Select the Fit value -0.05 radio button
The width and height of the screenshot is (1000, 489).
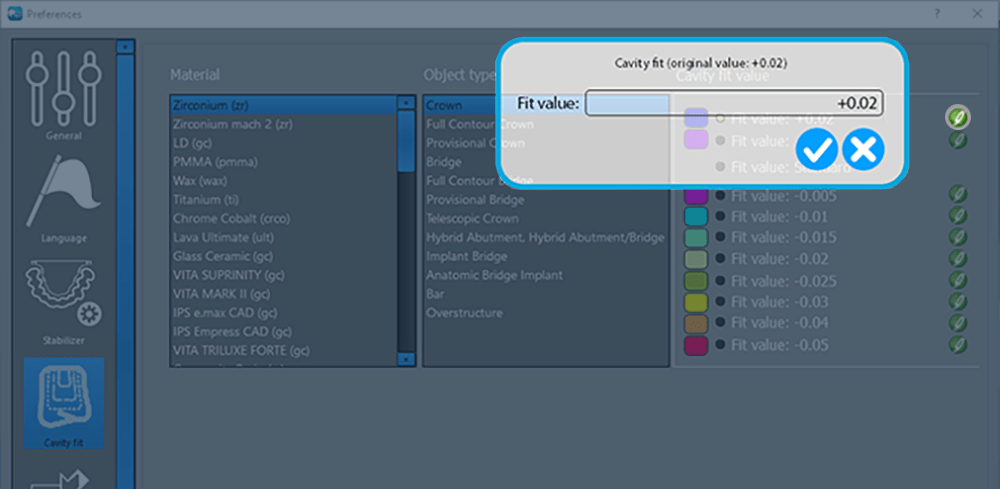pos(720,345)
